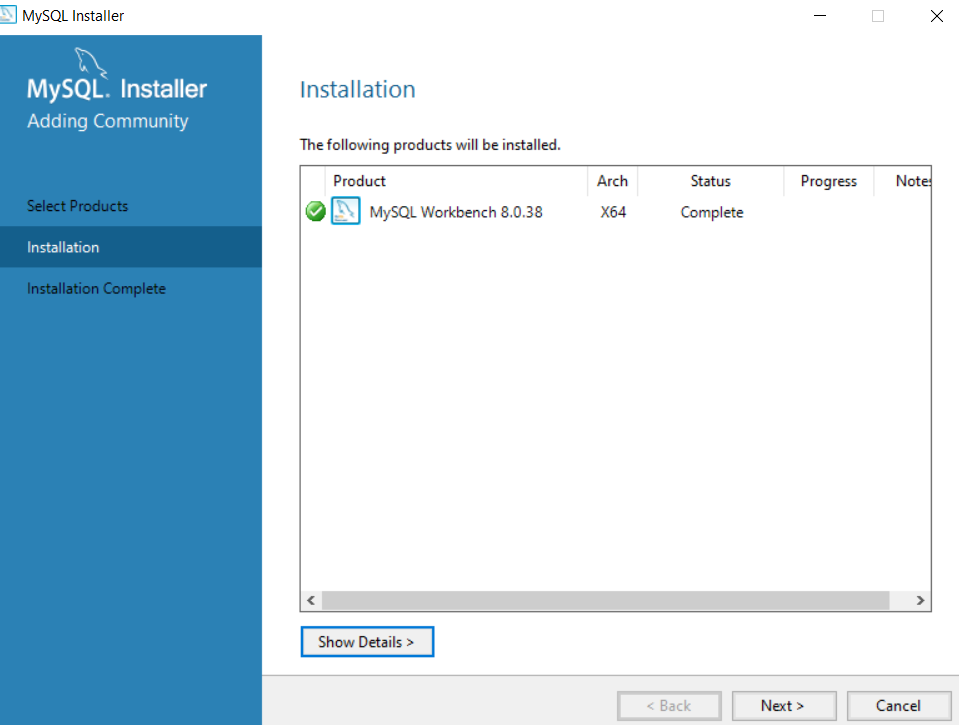Go to Installation Complete step
Viewport: 959px width, 725px height.
click(x=131, y=288)
